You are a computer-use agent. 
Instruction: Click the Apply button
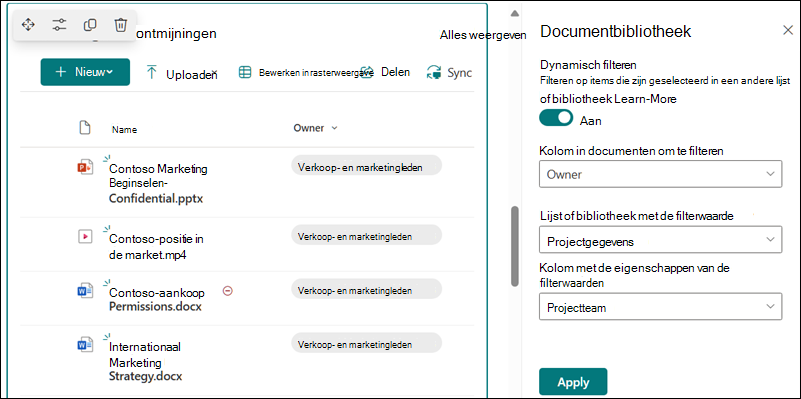click(x=573, y=382)
